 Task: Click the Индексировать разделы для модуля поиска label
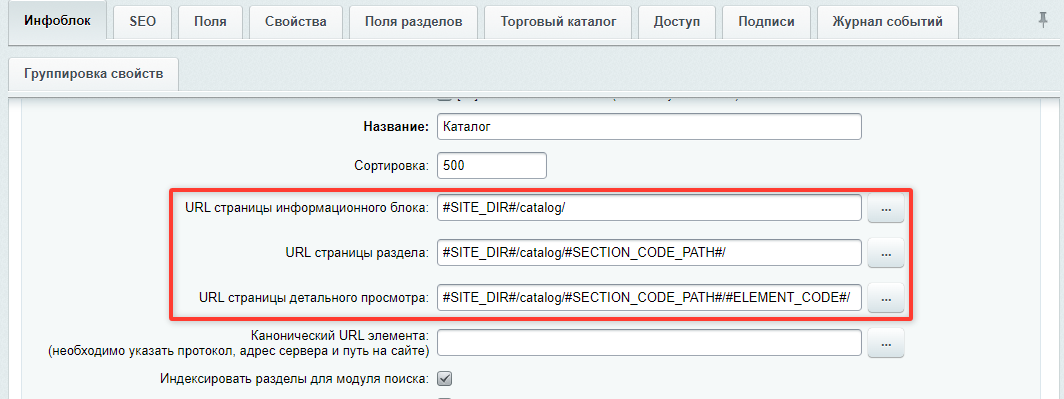click(294, 378)
